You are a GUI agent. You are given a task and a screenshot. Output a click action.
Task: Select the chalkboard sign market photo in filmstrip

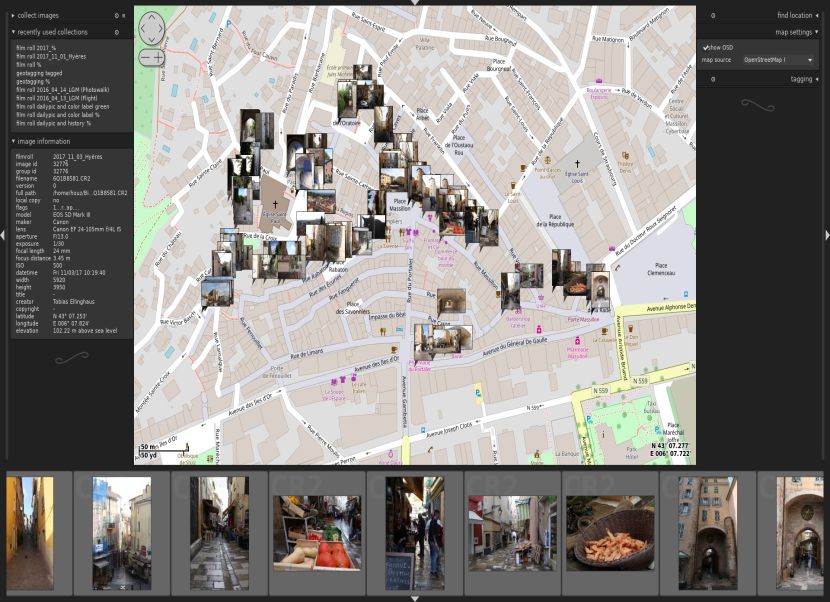click(x=414, y=533)
